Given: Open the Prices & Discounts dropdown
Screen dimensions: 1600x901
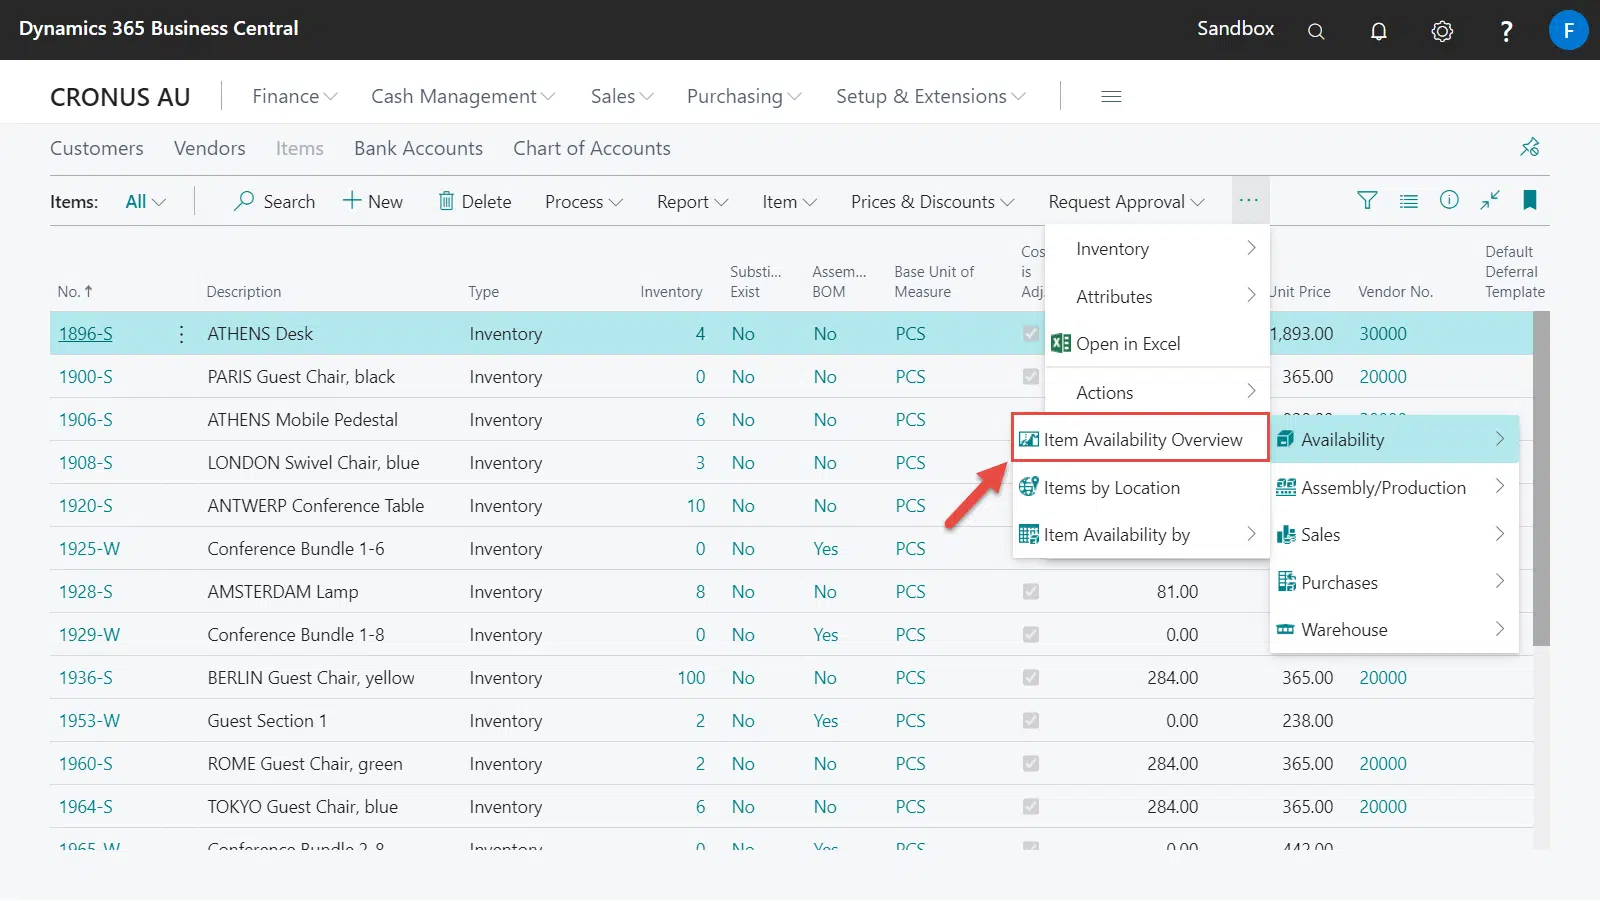Looking at the screenshot, I should [932, 202].
